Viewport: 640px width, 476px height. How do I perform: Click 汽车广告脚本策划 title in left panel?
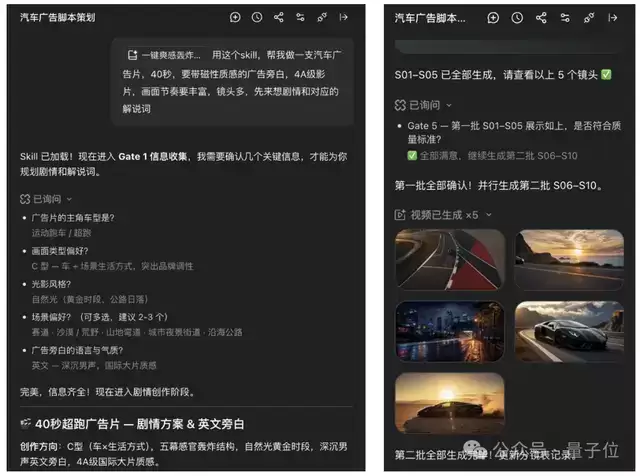point(58,18)
